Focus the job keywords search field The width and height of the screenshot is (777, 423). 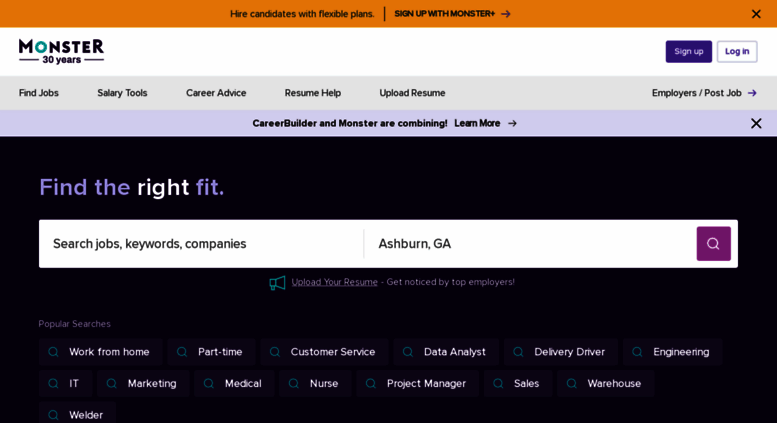(x=201, y=244)
